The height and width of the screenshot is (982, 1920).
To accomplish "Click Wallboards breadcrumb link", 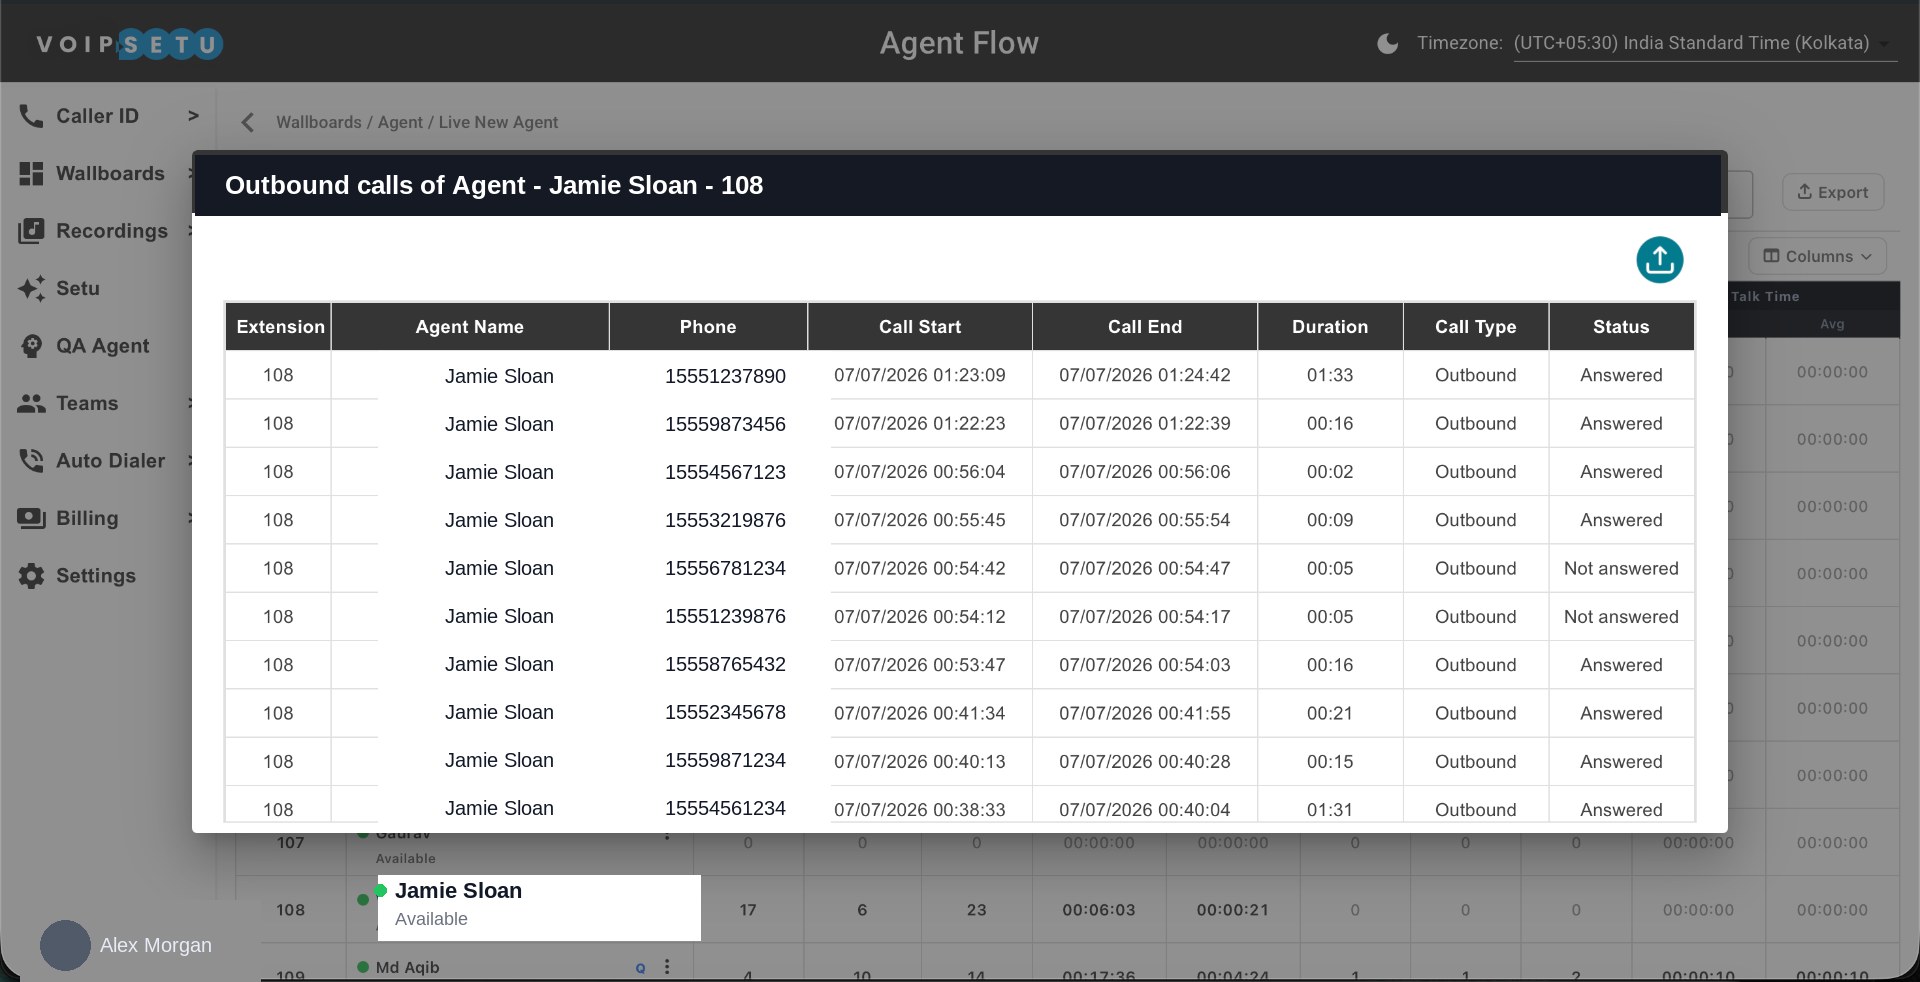I will [319, 122].
